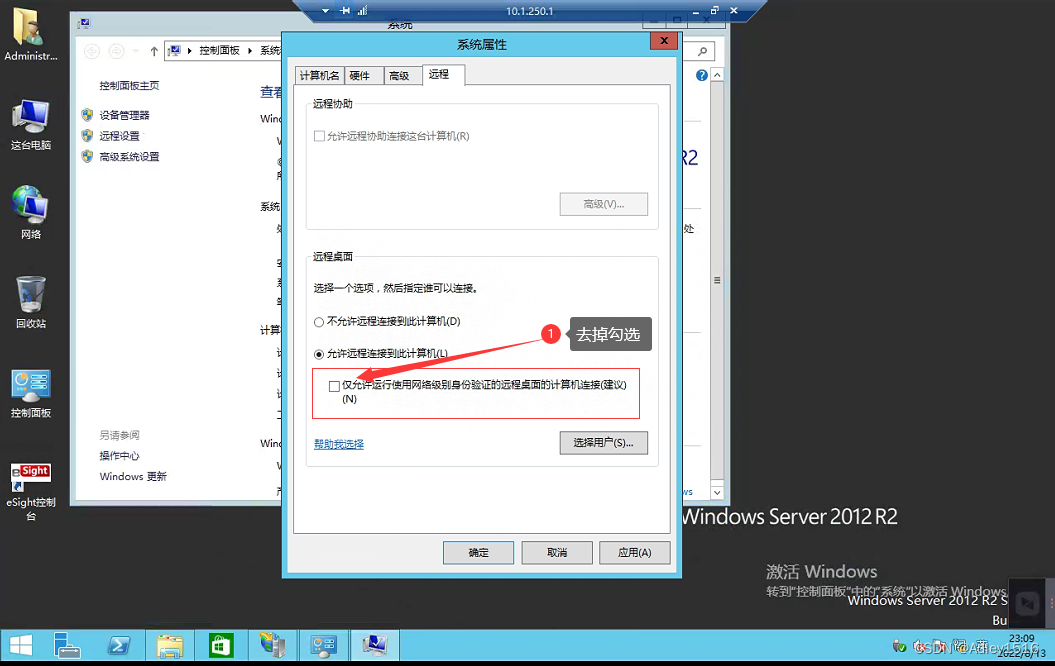
Task: Click the 确定 button
Action: point(478,553)
